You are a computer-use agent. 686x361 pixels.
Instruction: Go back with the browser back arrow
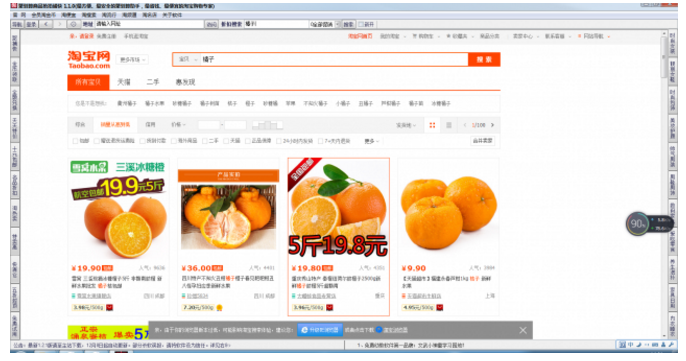pyautogui.click(x=46, y=25)
